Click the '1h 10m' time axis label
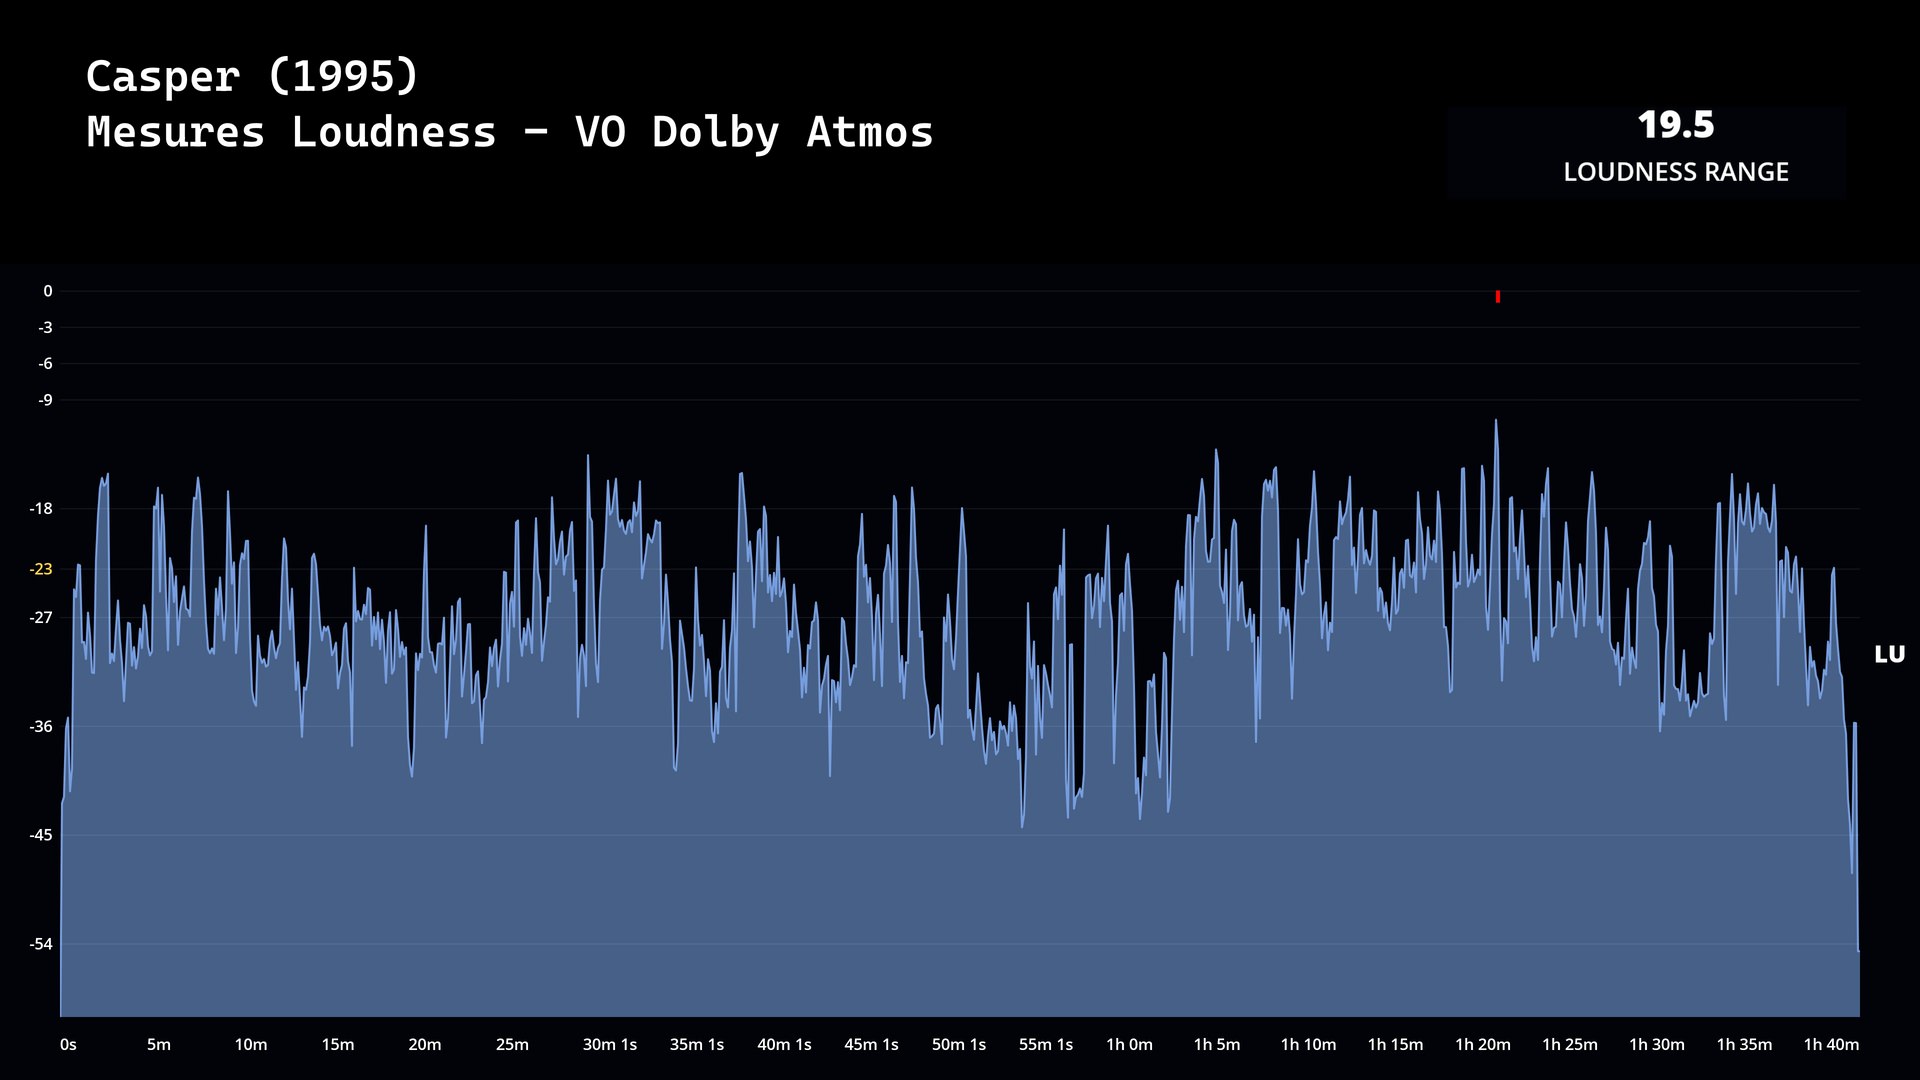Screen dimensions: 1920x1080 point(1308,1045)
